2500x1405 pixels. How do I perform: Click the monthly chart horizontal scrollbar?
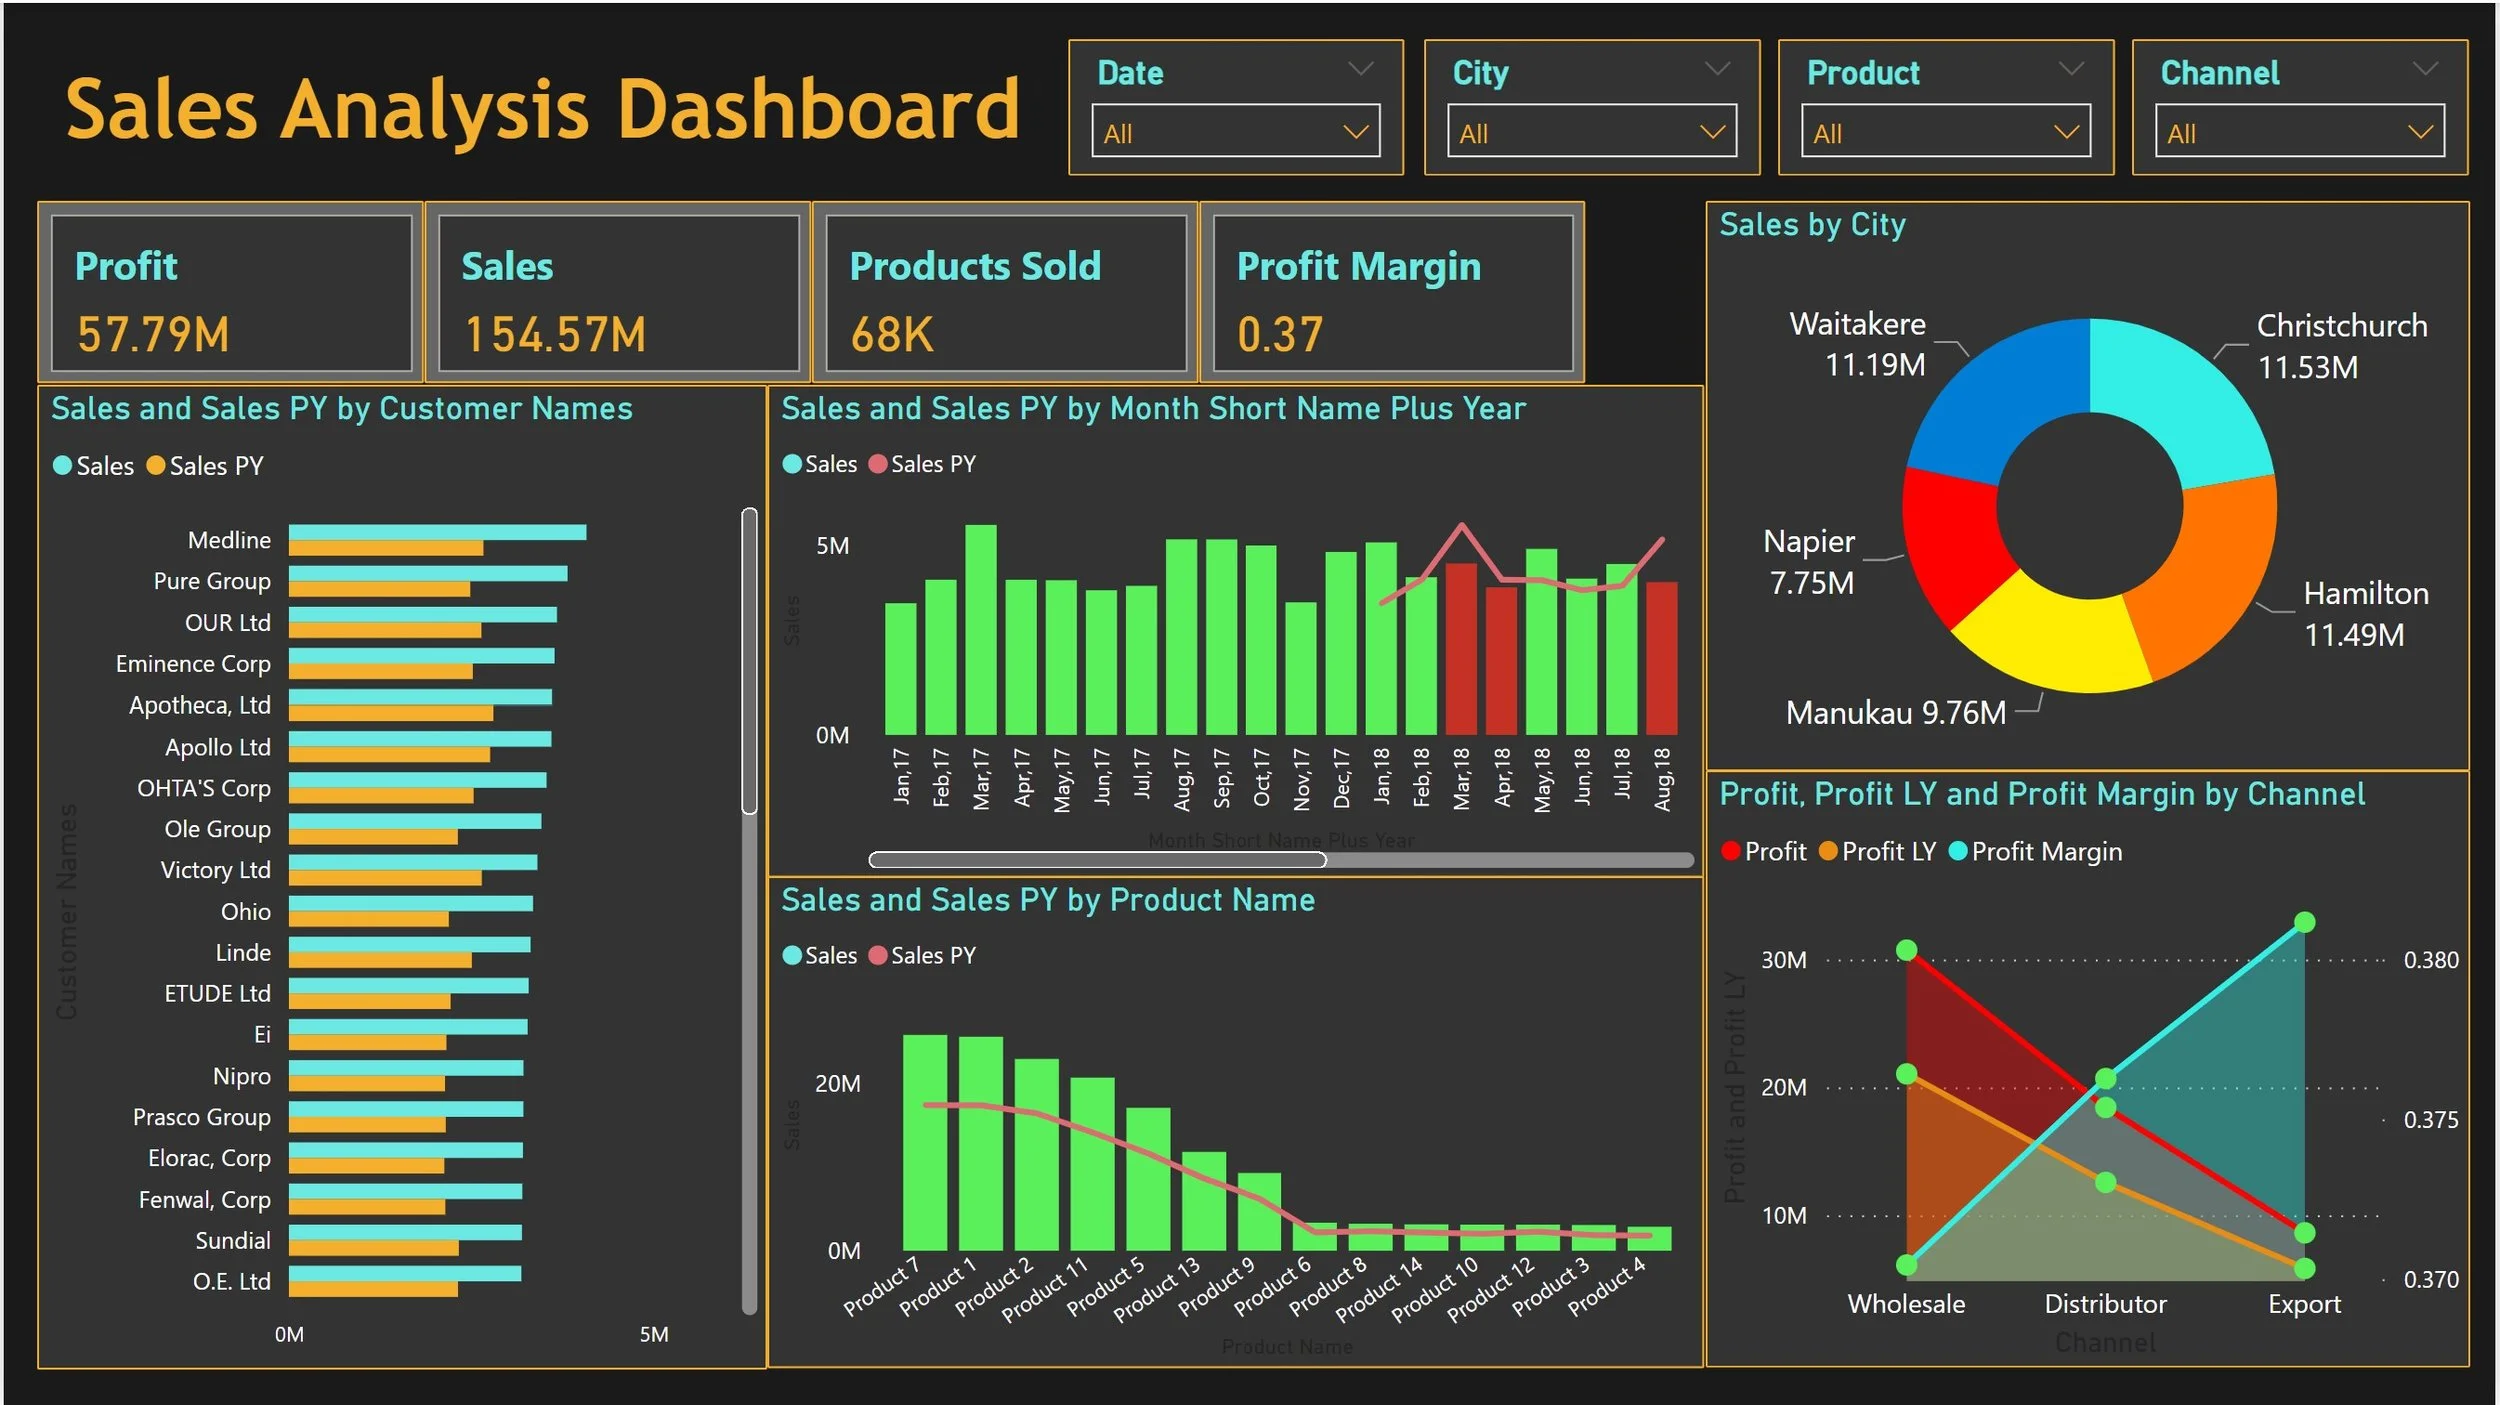click(1097, 860)
